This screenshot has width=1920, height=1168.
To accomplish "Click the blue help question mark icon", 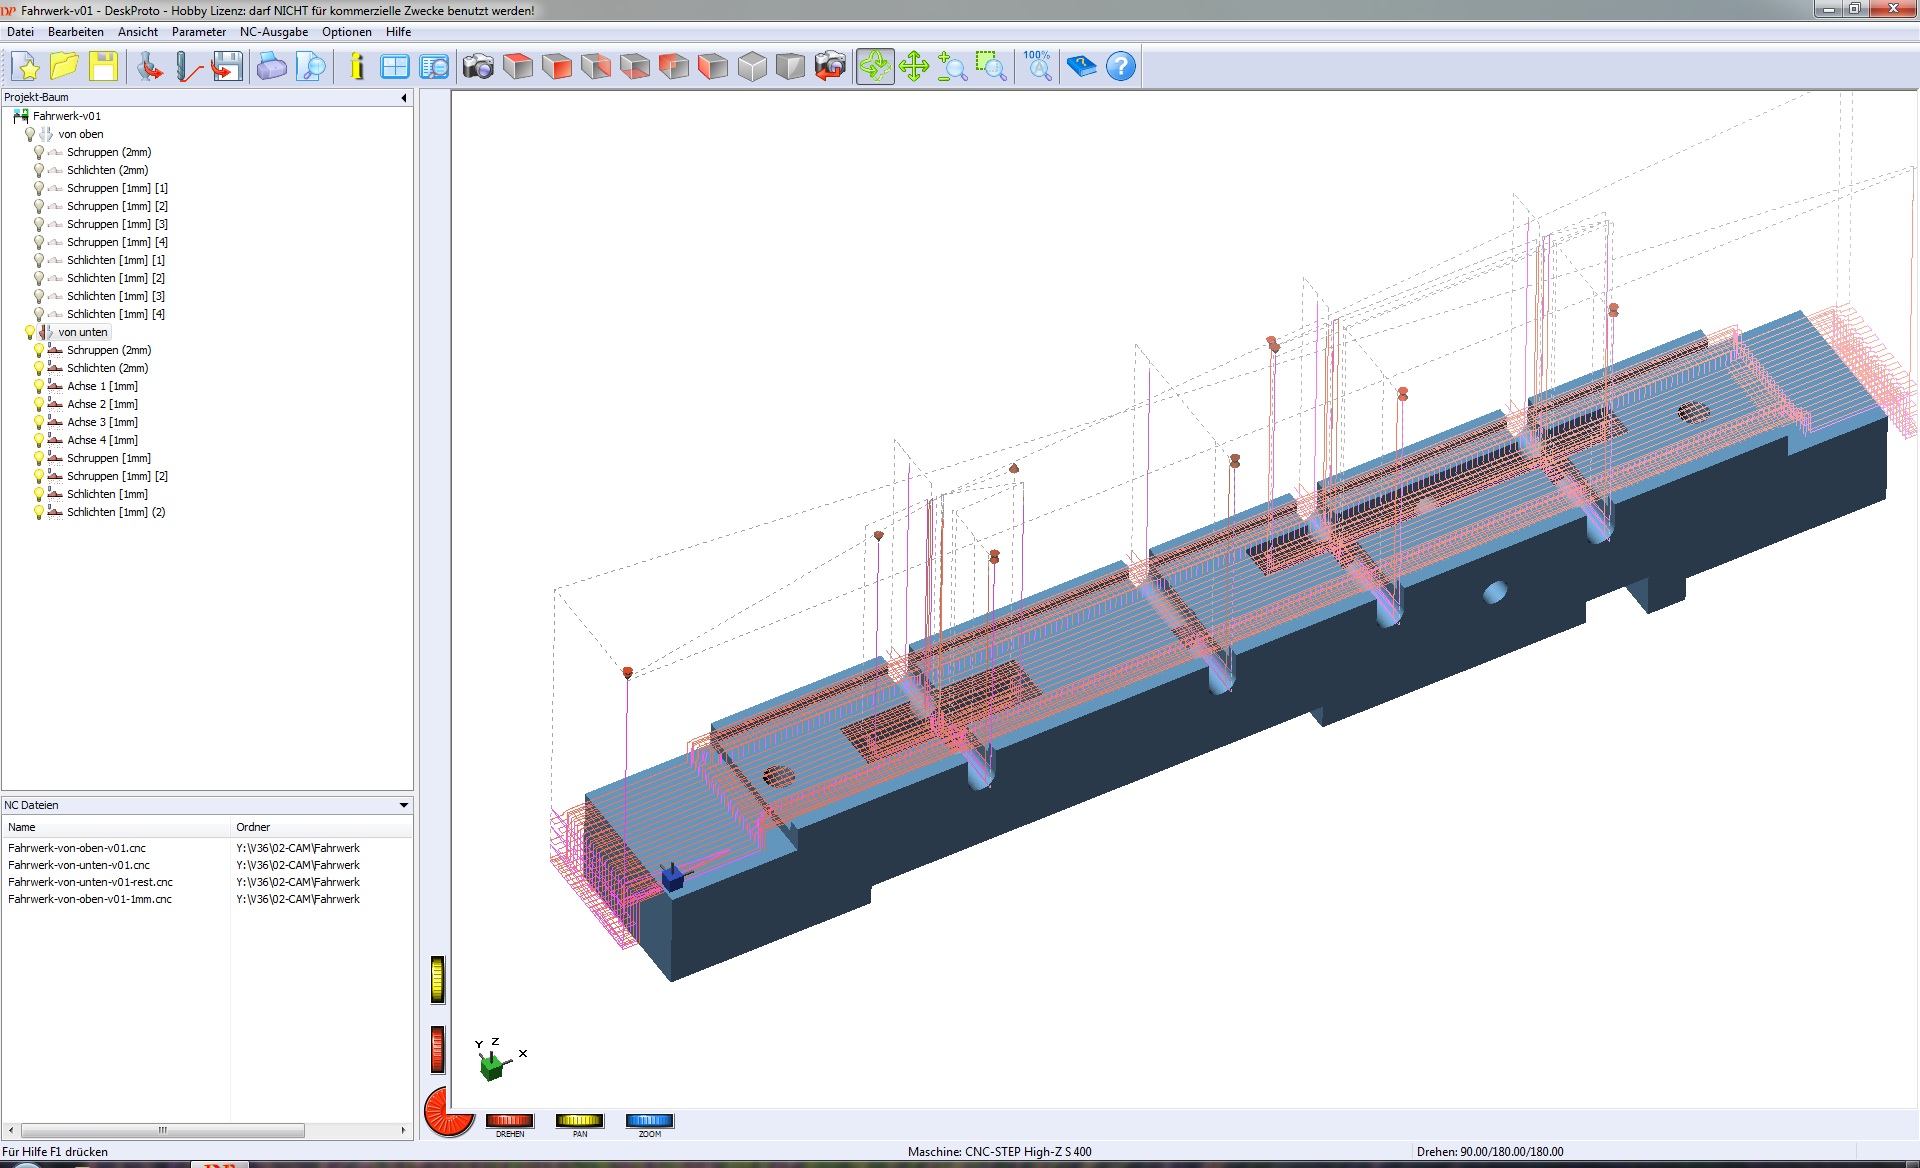I will click(x=1121, y=67).
